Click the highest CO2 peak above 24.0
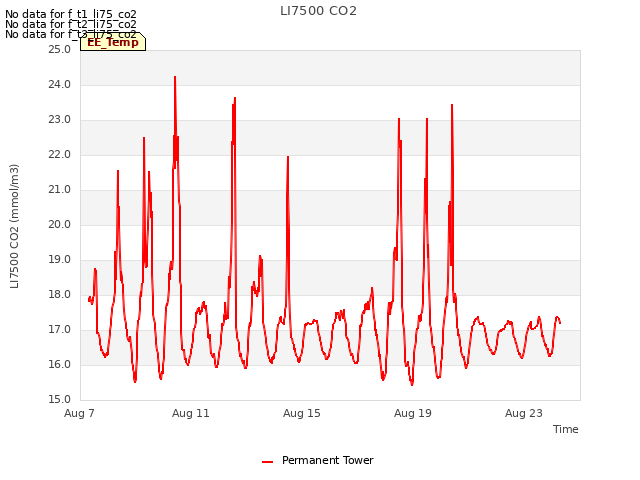The image size is (640, 480). coord(175,77)
